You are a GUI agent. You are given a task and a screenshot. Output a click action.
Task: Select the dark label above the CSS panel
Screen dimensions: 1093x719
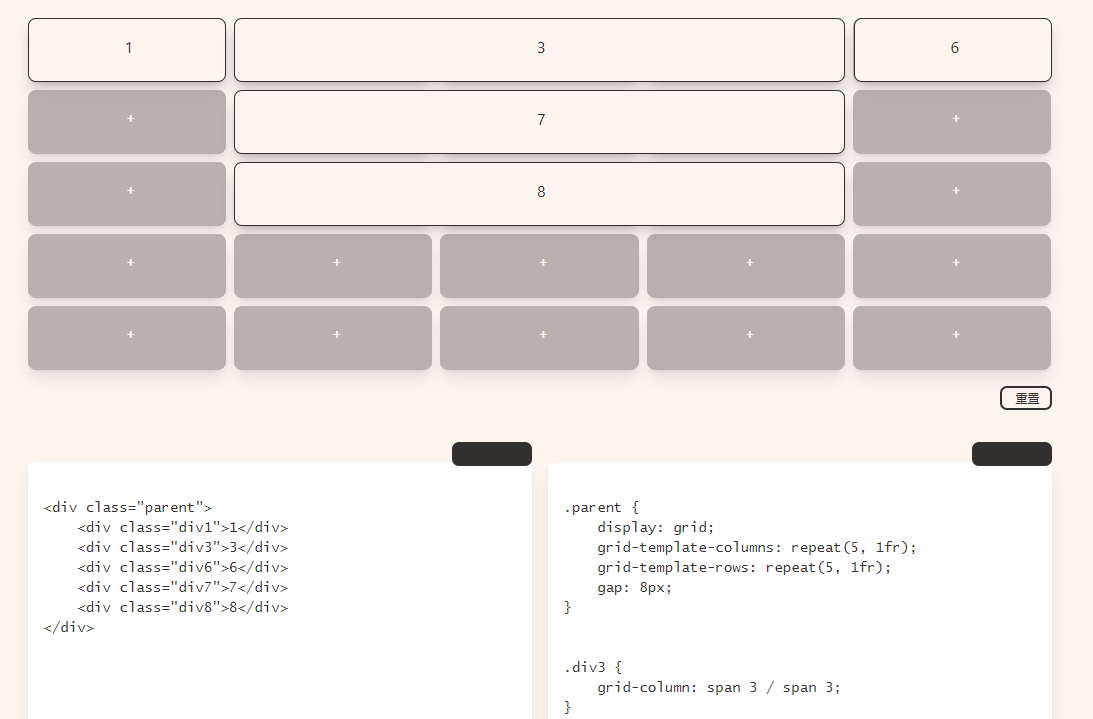click(1011, 453)
